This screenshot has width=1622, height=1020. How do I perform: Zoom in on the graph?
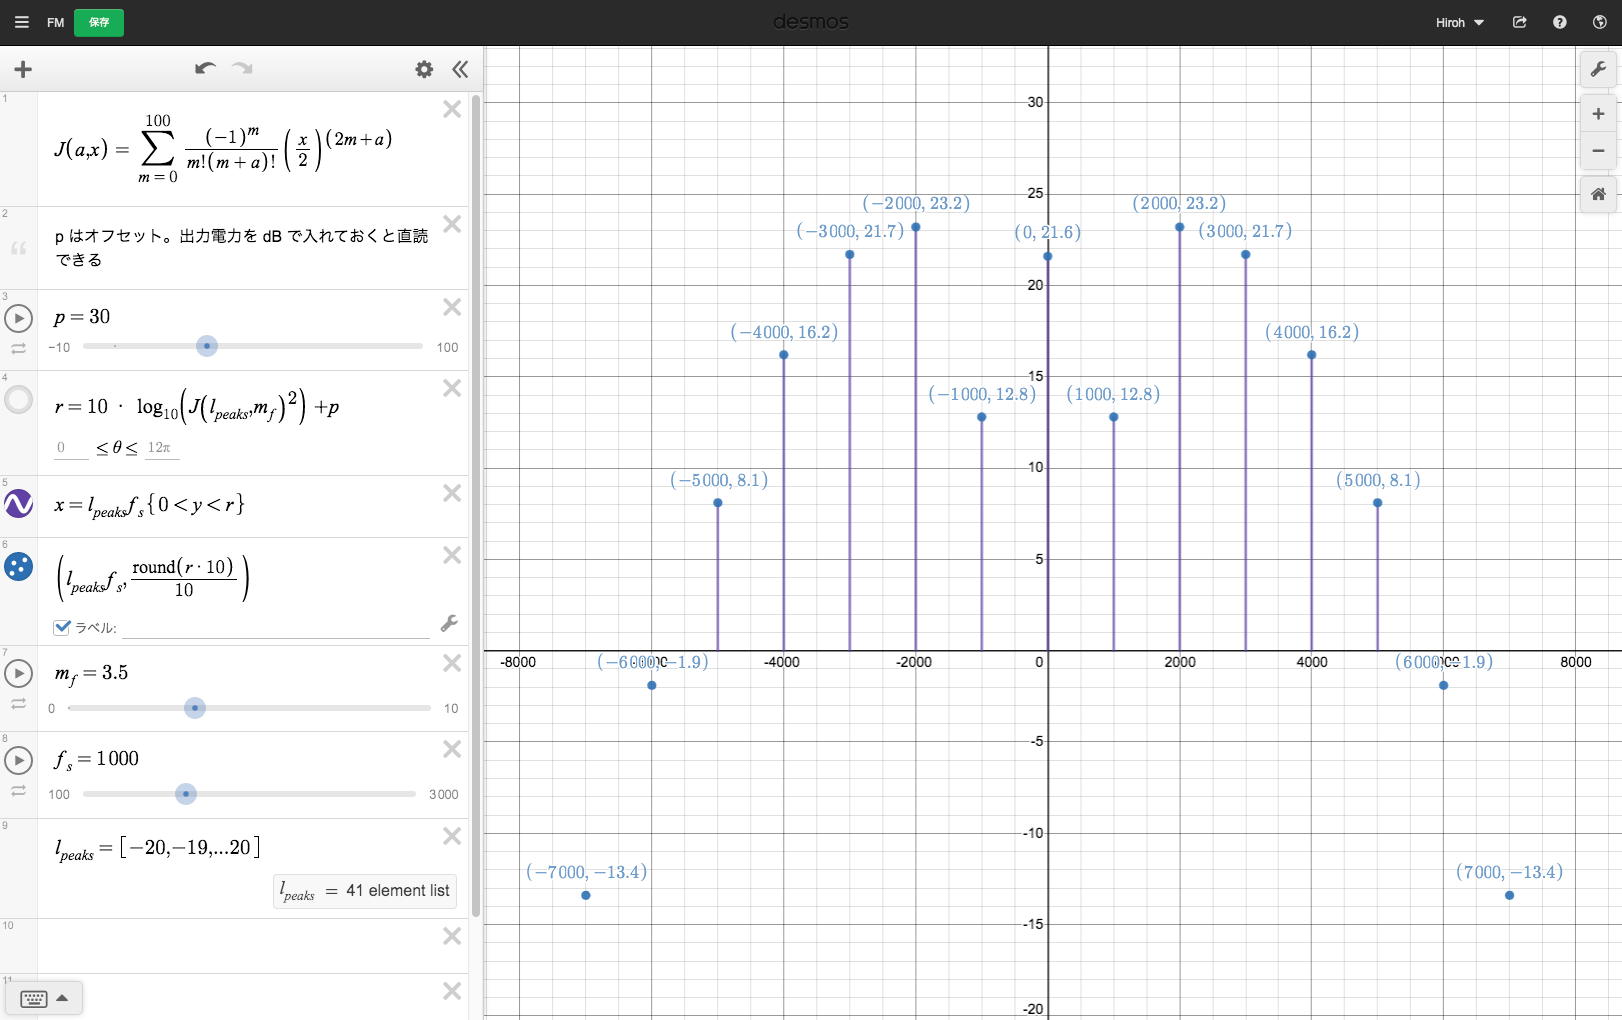coord(1598,114)
